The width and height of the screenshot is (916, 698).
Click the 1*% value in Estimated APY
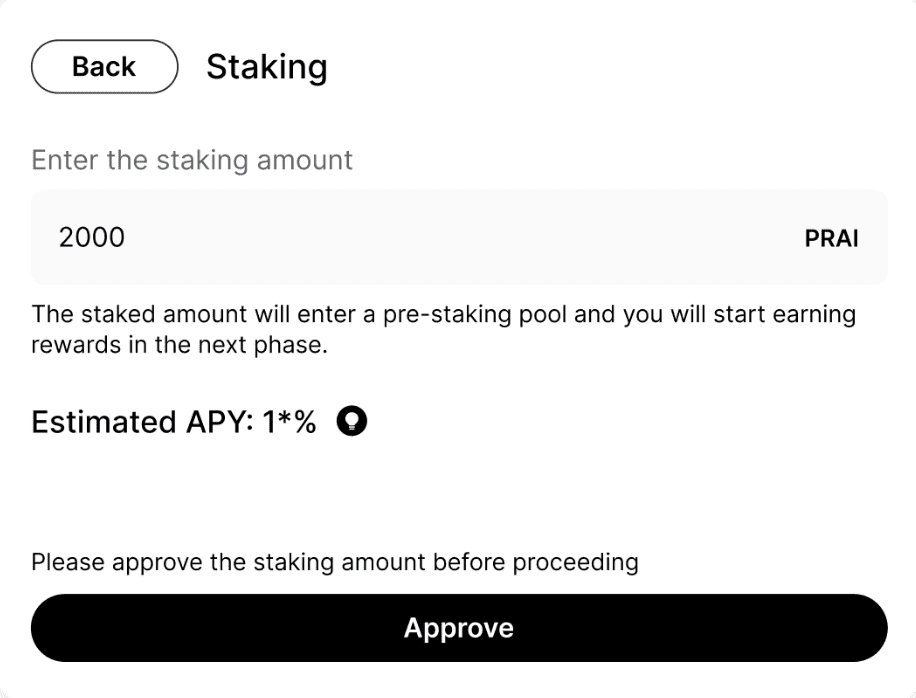click(289, 422)
